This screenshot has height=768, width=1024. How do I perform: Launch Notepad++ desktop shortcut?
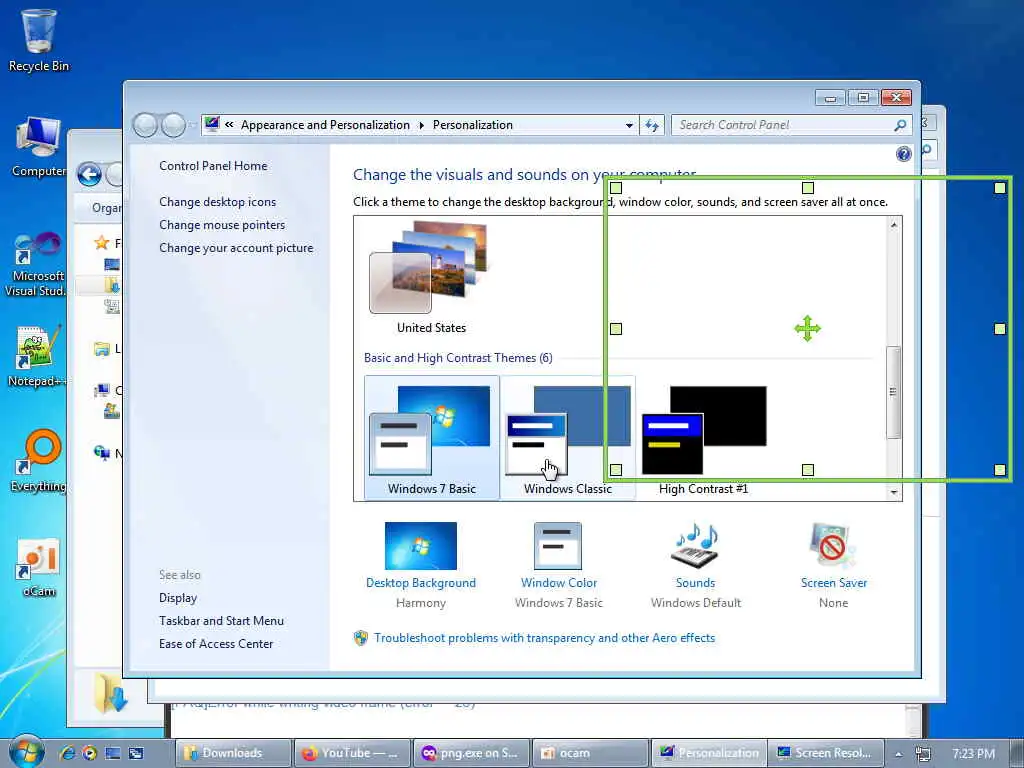(x=36, y=355)
